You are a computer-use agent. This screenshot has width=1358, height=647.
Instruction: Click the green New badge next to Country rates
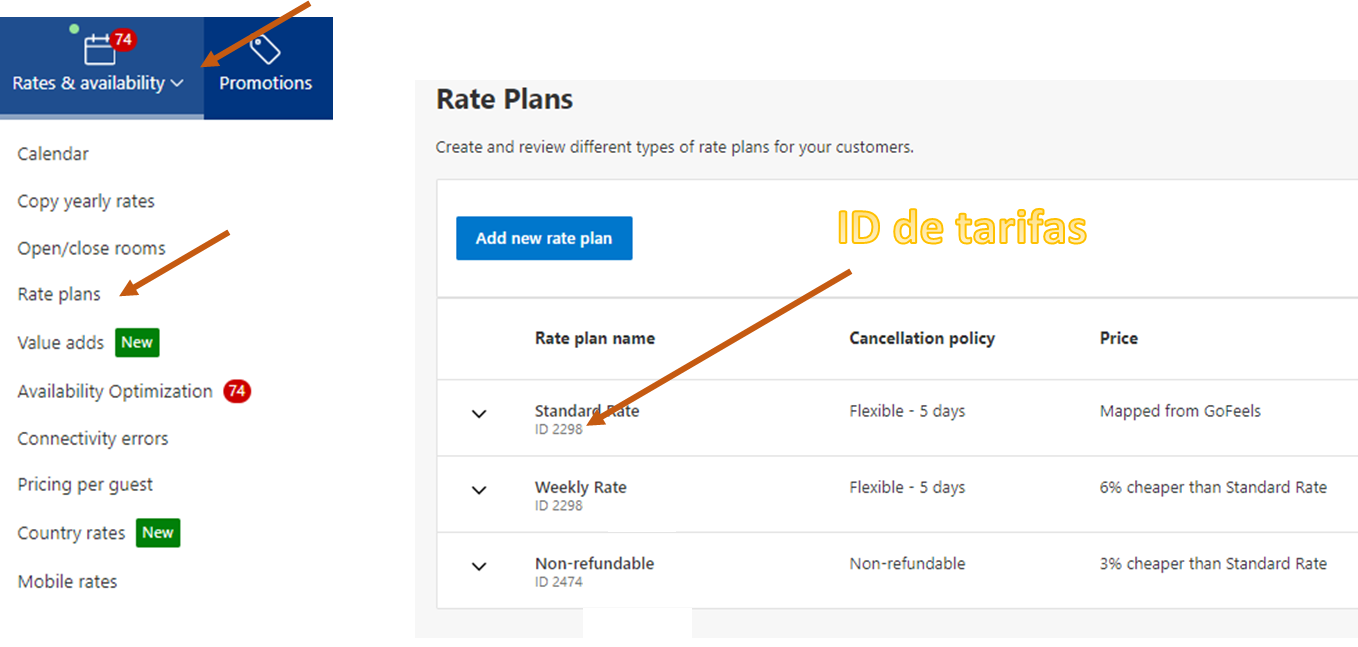tap(158, 533)
